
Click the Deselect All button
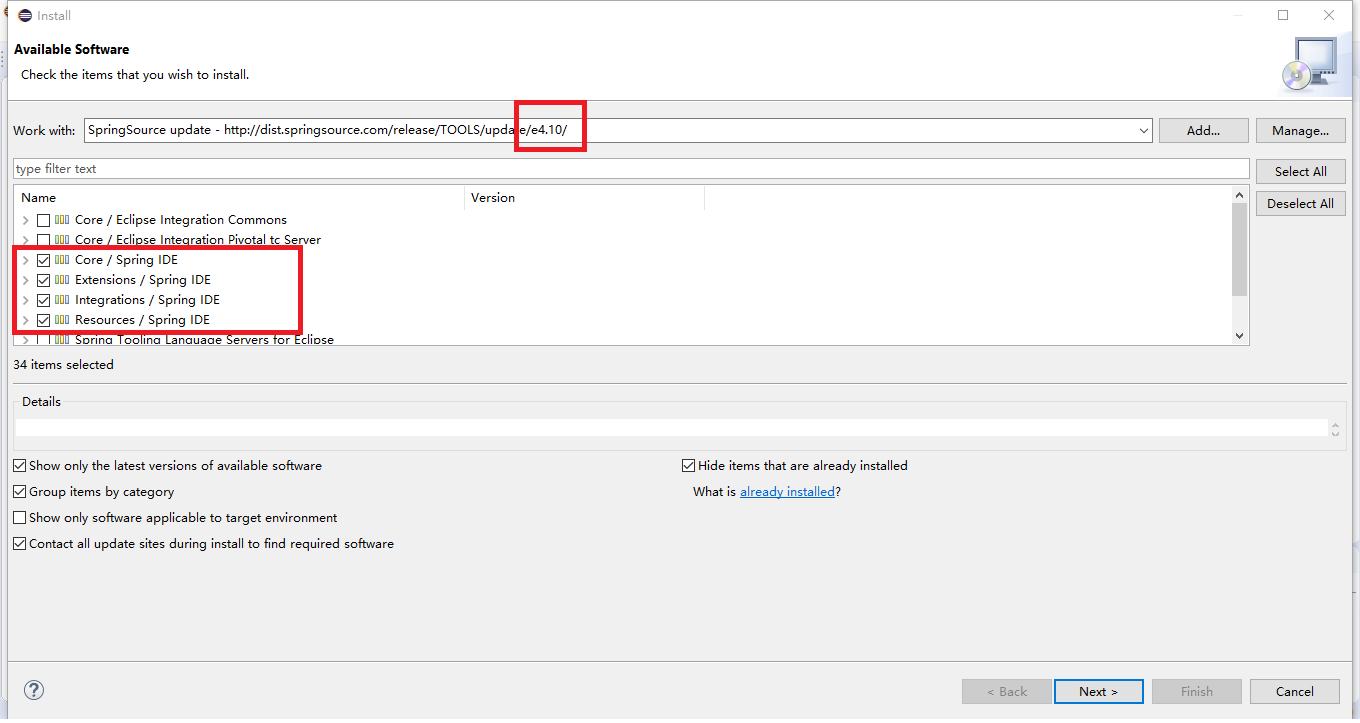click(1300, 203)
